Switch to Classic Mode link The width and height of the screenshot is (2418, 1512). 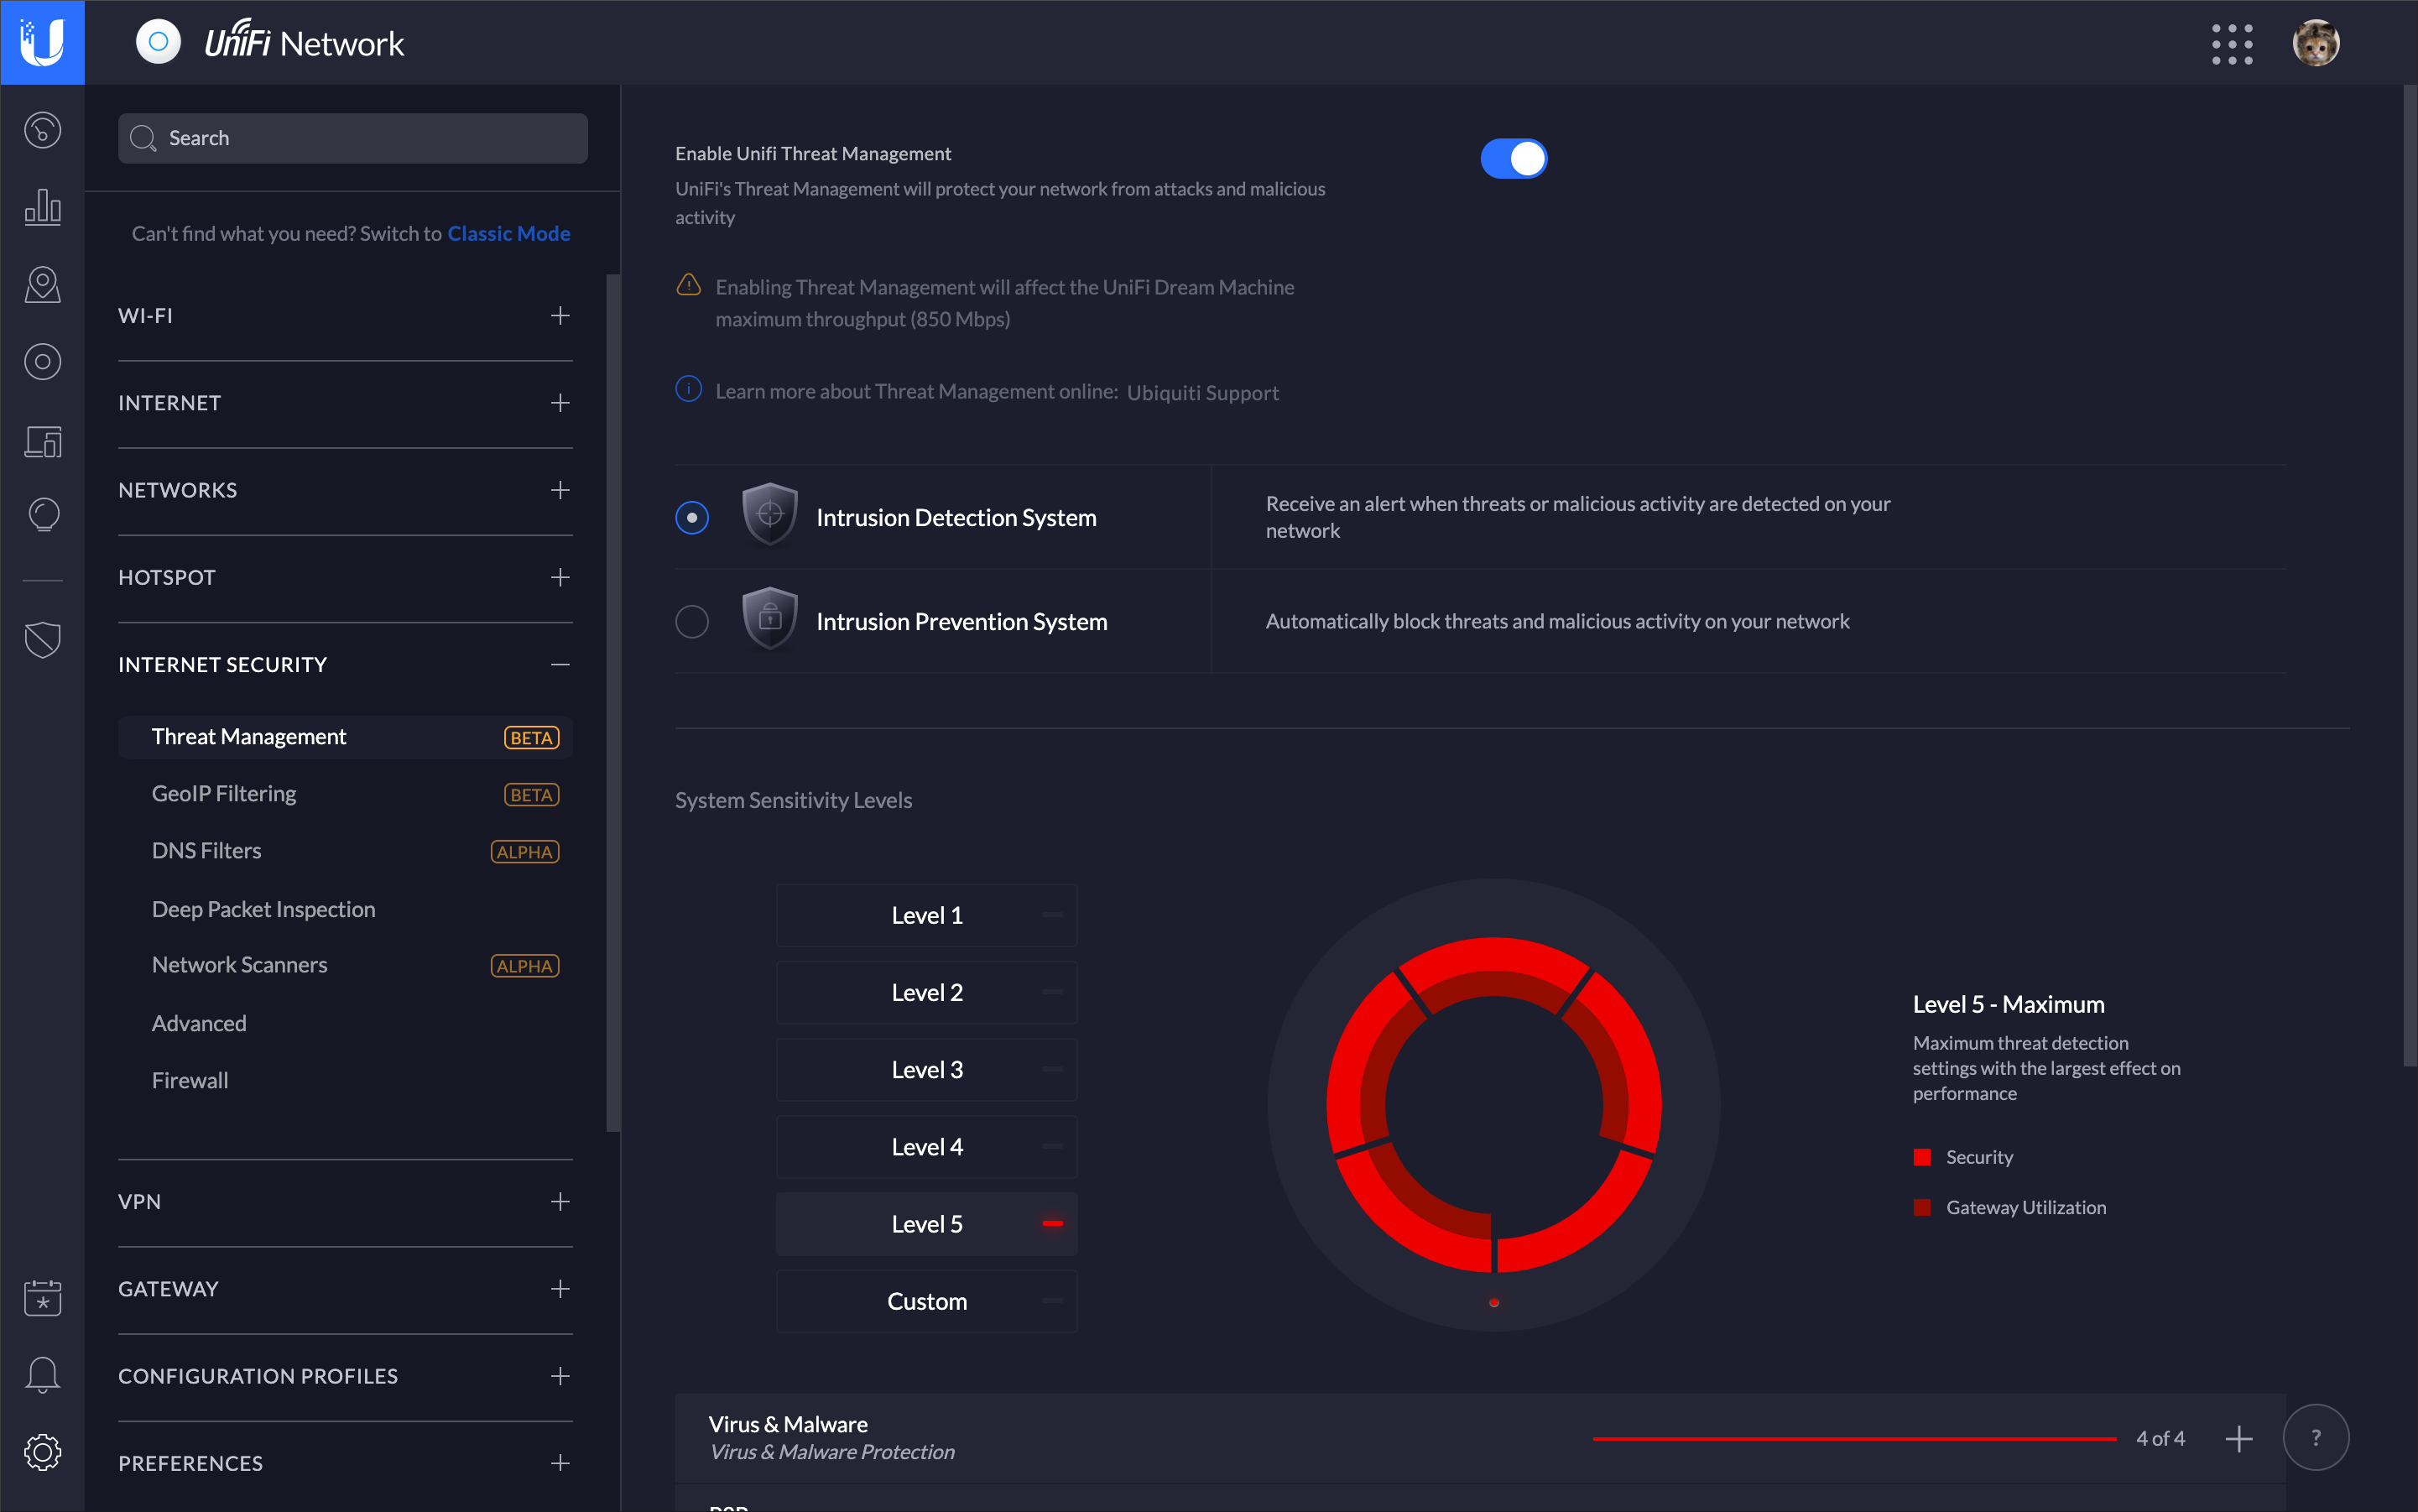point(508,233)
